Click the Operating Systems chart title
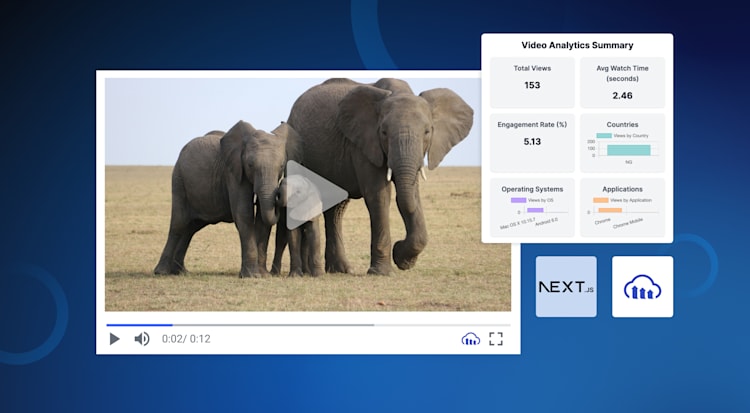Viewport: 750px width, 413px height. 532,189
